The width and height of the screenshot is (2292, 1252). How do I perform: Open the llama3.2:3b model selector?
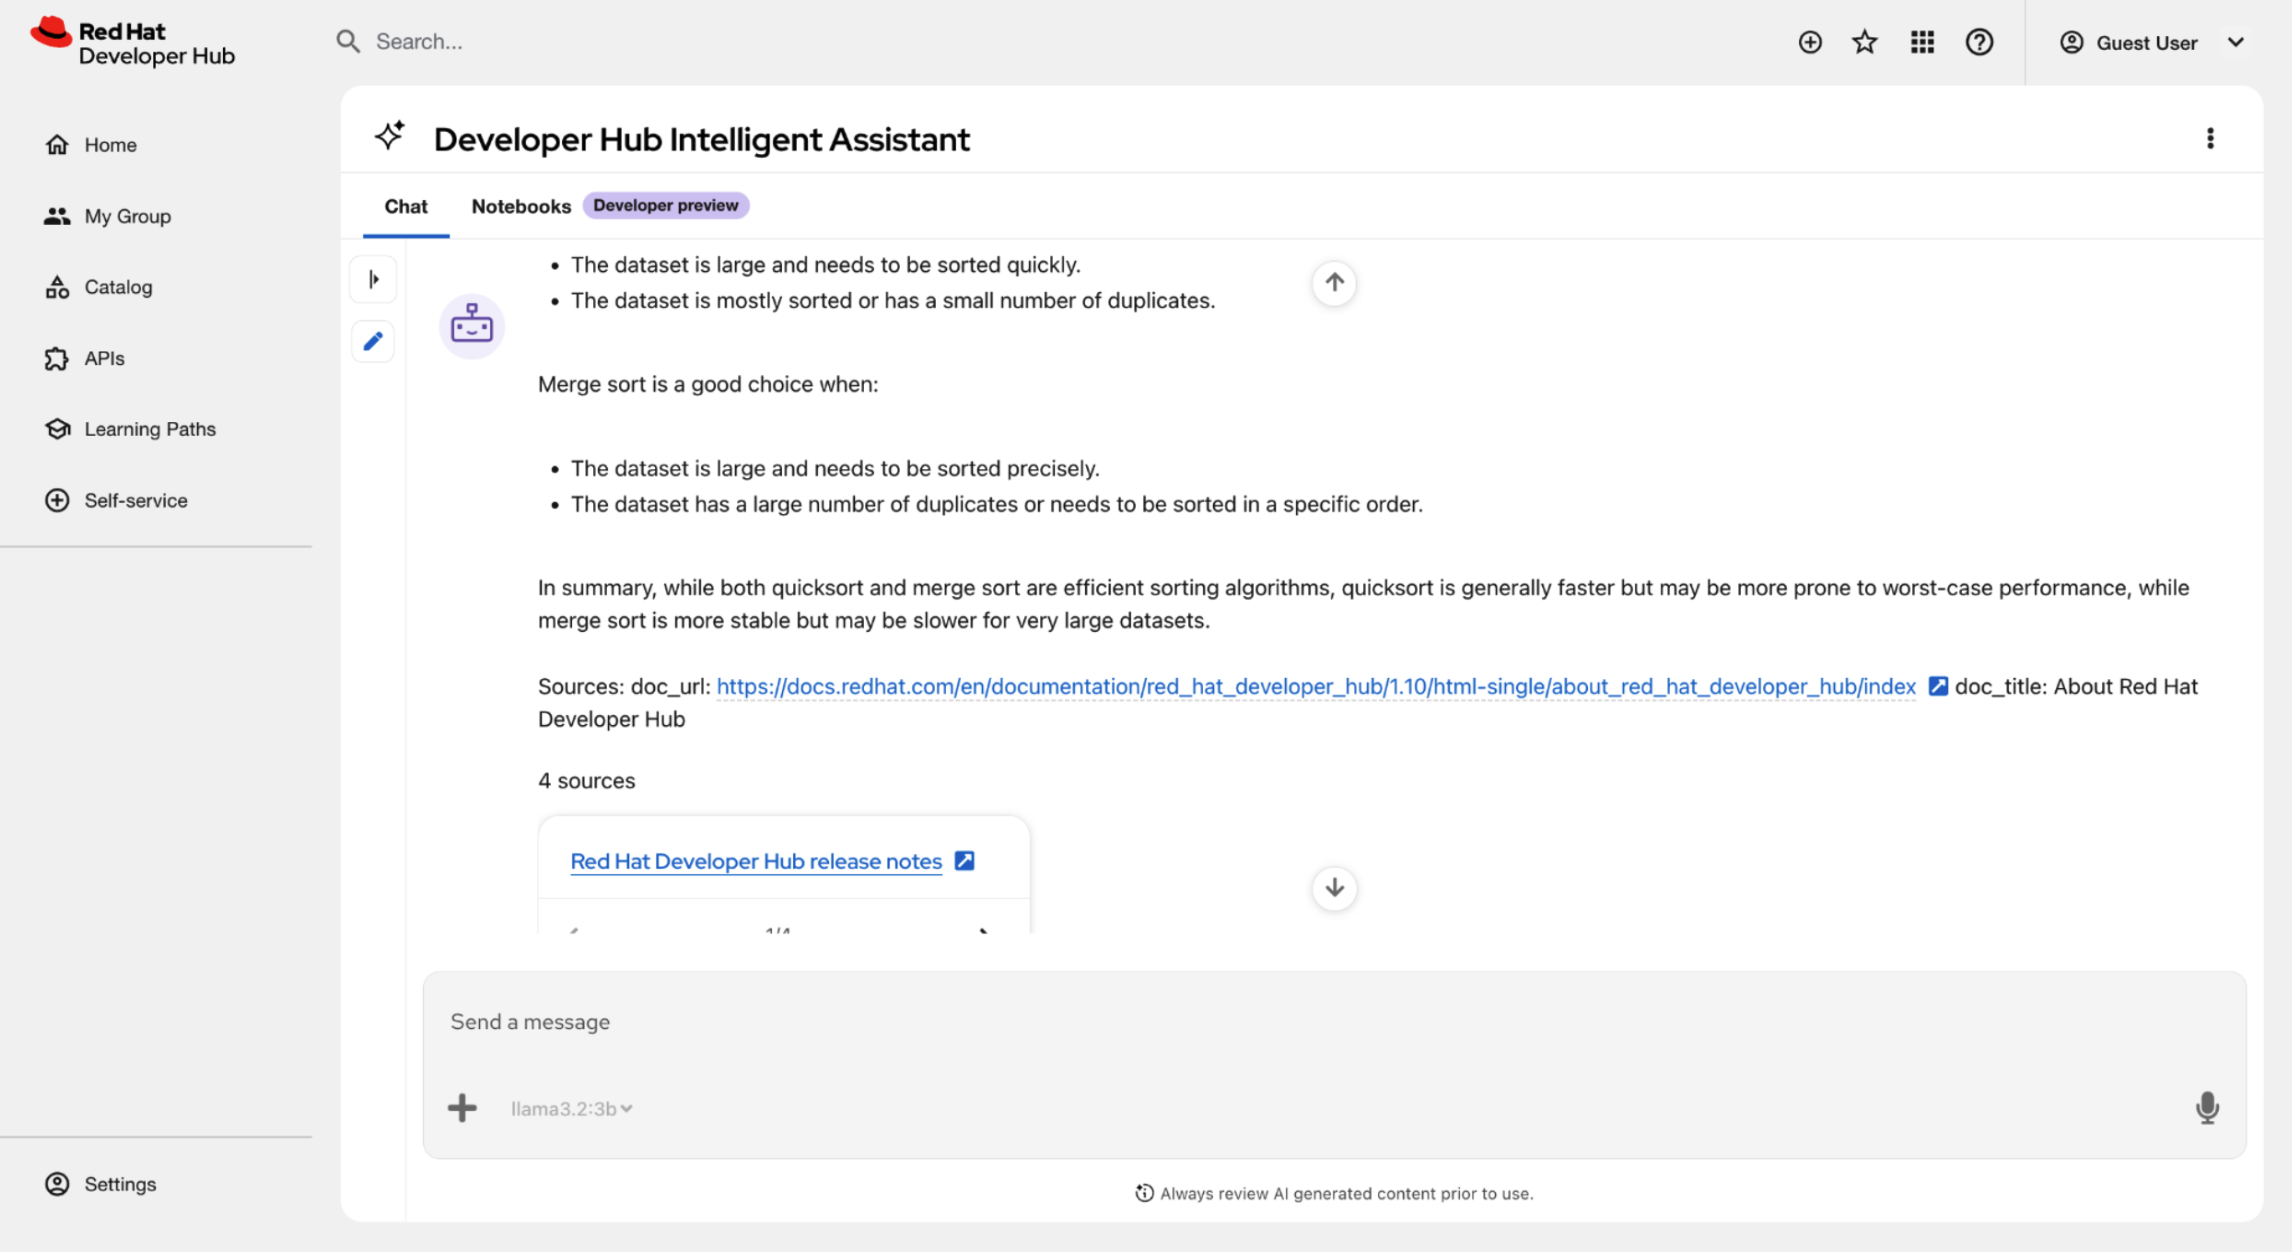[571, 1108]
